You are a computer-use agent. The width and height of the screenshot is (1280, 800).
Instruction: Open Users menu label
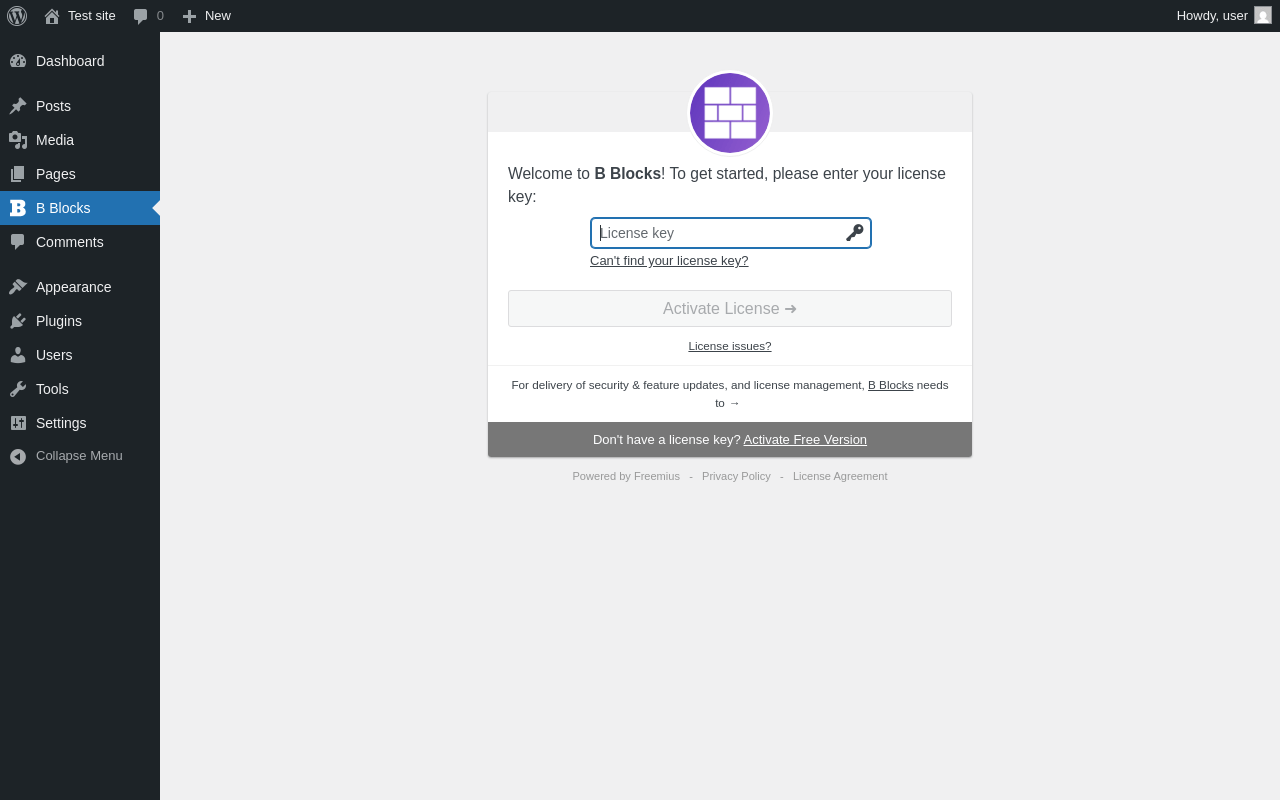click(x=54, y=355)
